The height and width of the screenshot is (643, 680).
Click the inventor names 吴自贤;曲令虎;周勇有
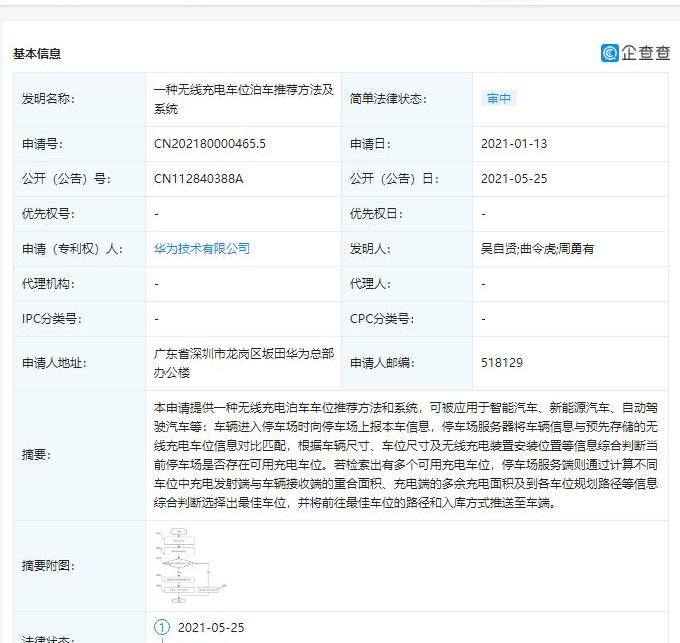coord(537,248)
